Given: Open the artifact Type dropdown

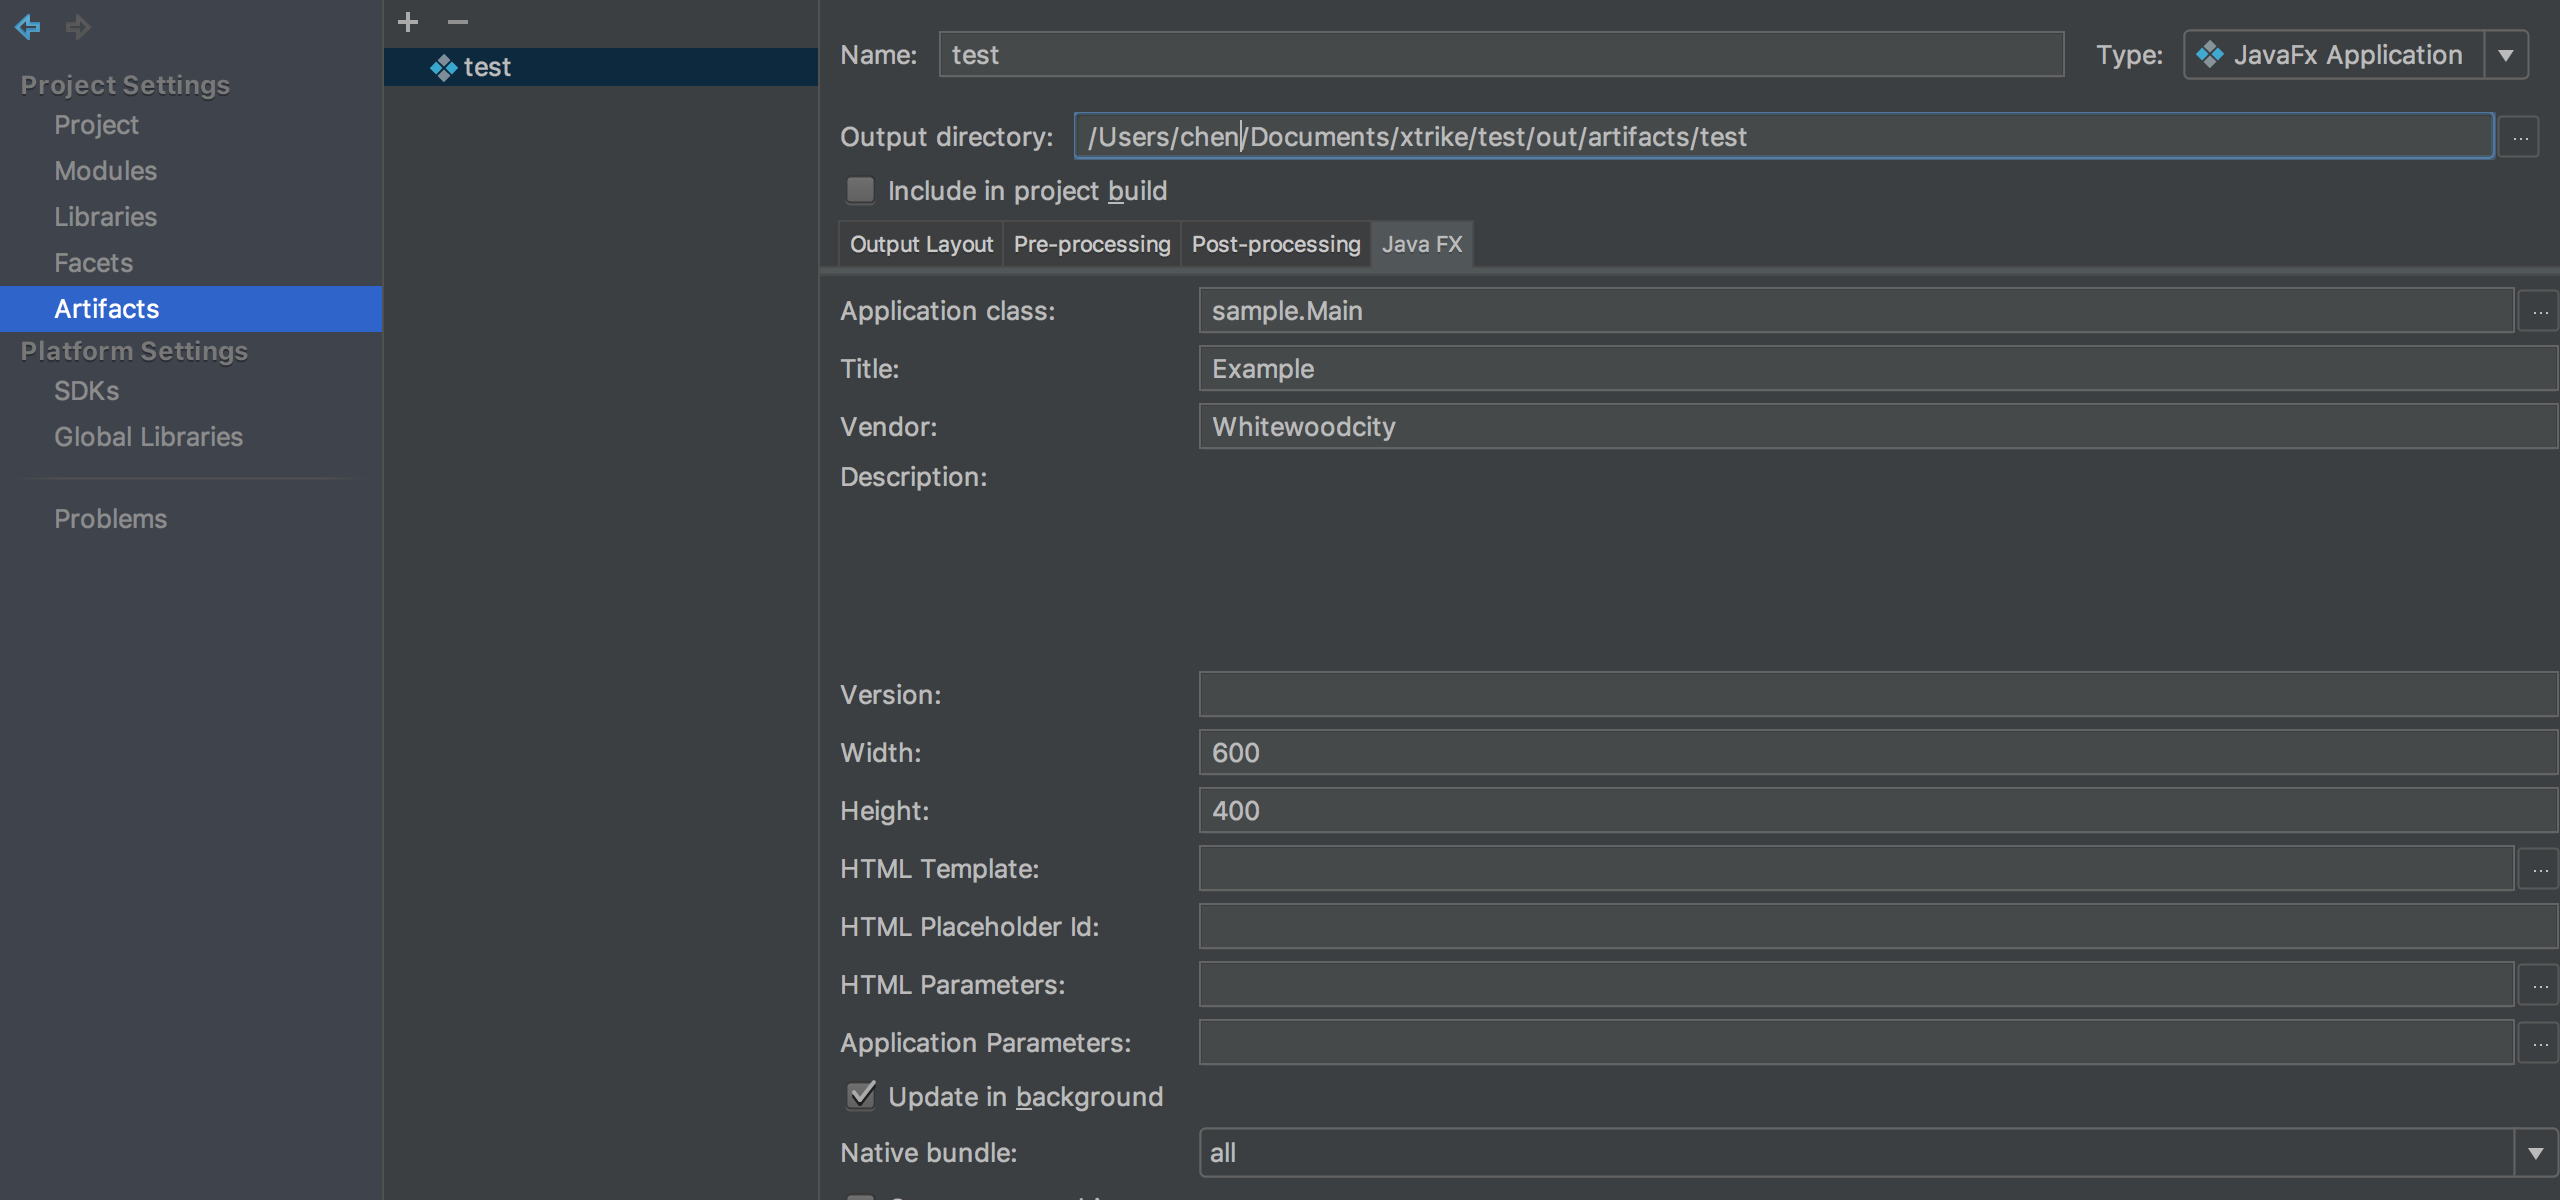Looking at the screenshot, I should (2505, 55).
